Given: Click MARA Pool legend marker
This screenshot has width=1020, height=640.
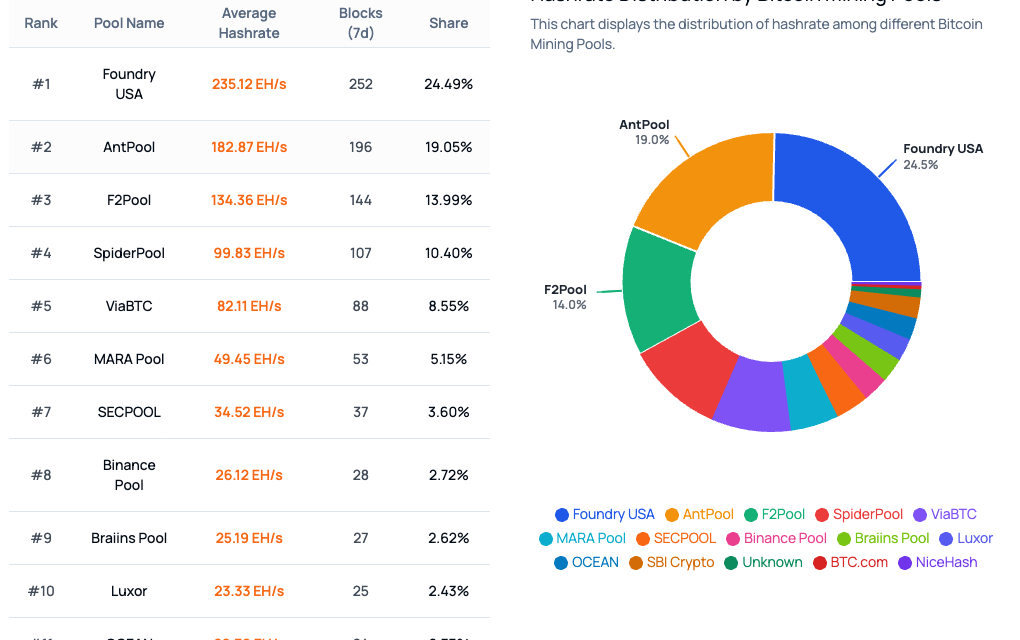Looking at the screenshot, I should coord(546,539).
